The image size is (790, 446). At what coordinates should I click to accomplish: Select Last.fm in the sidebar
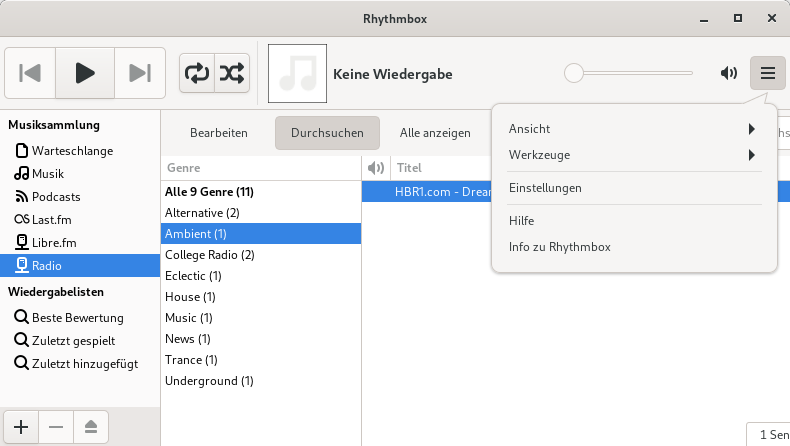(80, 220)
